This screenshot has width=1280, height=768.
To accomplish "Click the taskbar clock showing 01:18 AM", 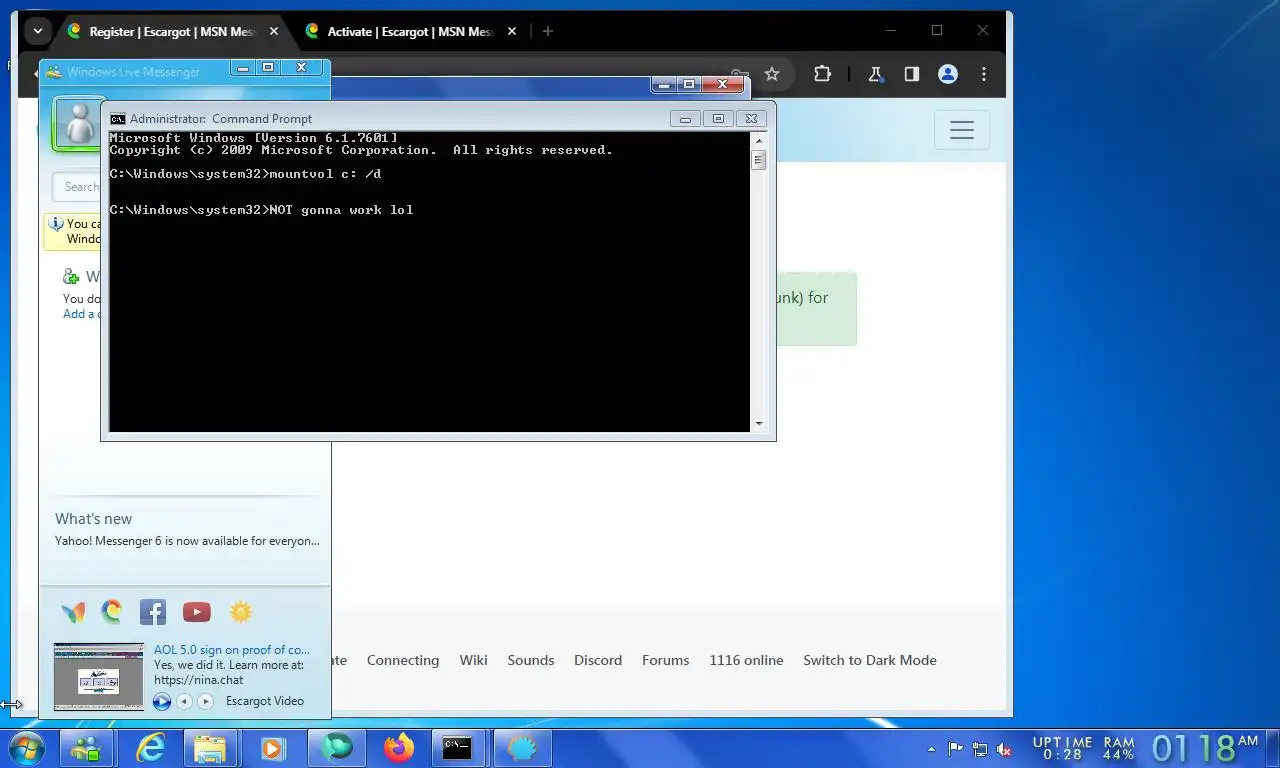I will [x=1205, y=748].
